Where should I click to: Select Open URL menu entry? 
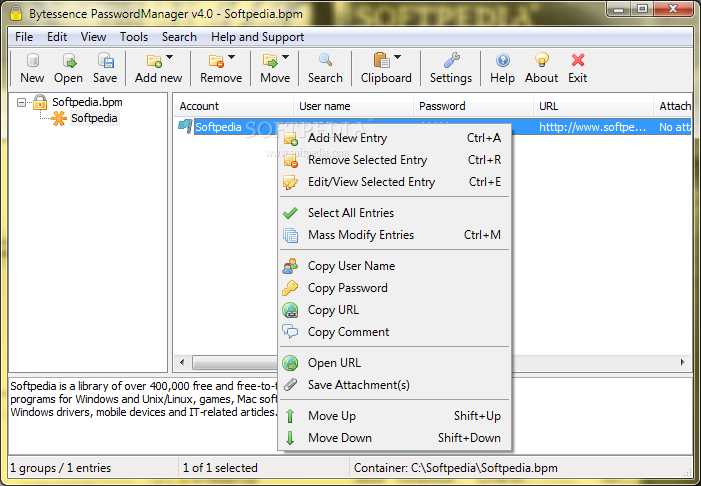pyautogui.click(x=394, y=363)
